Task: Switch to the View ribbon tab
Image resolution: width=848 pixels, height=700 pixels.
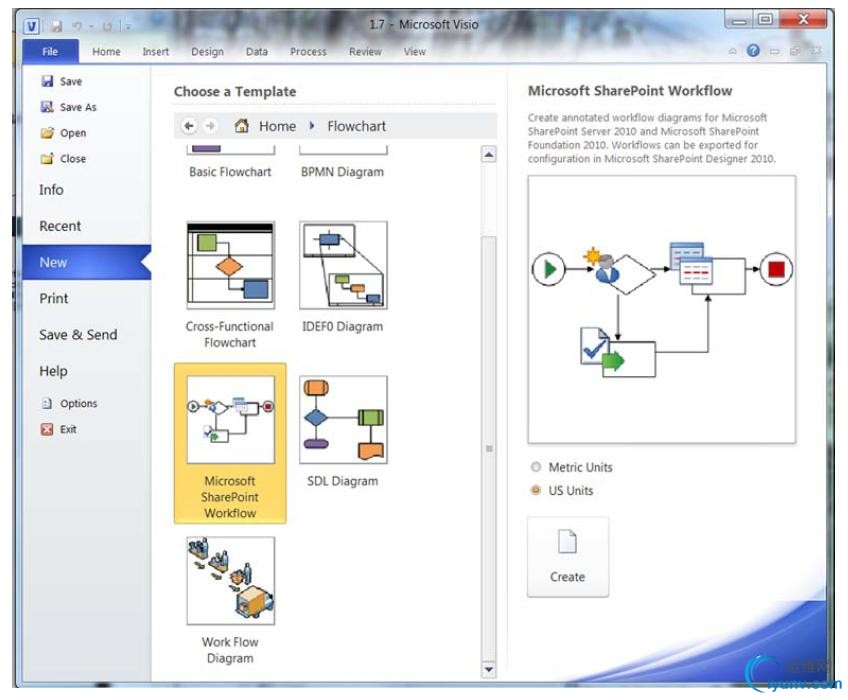Action: (414, 52)
